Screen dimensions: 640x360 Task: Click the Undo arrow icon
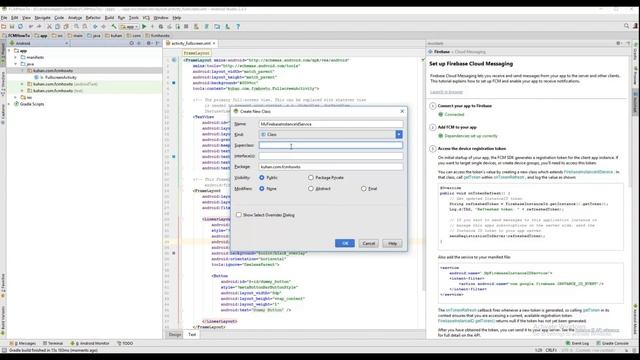point(31,27)
